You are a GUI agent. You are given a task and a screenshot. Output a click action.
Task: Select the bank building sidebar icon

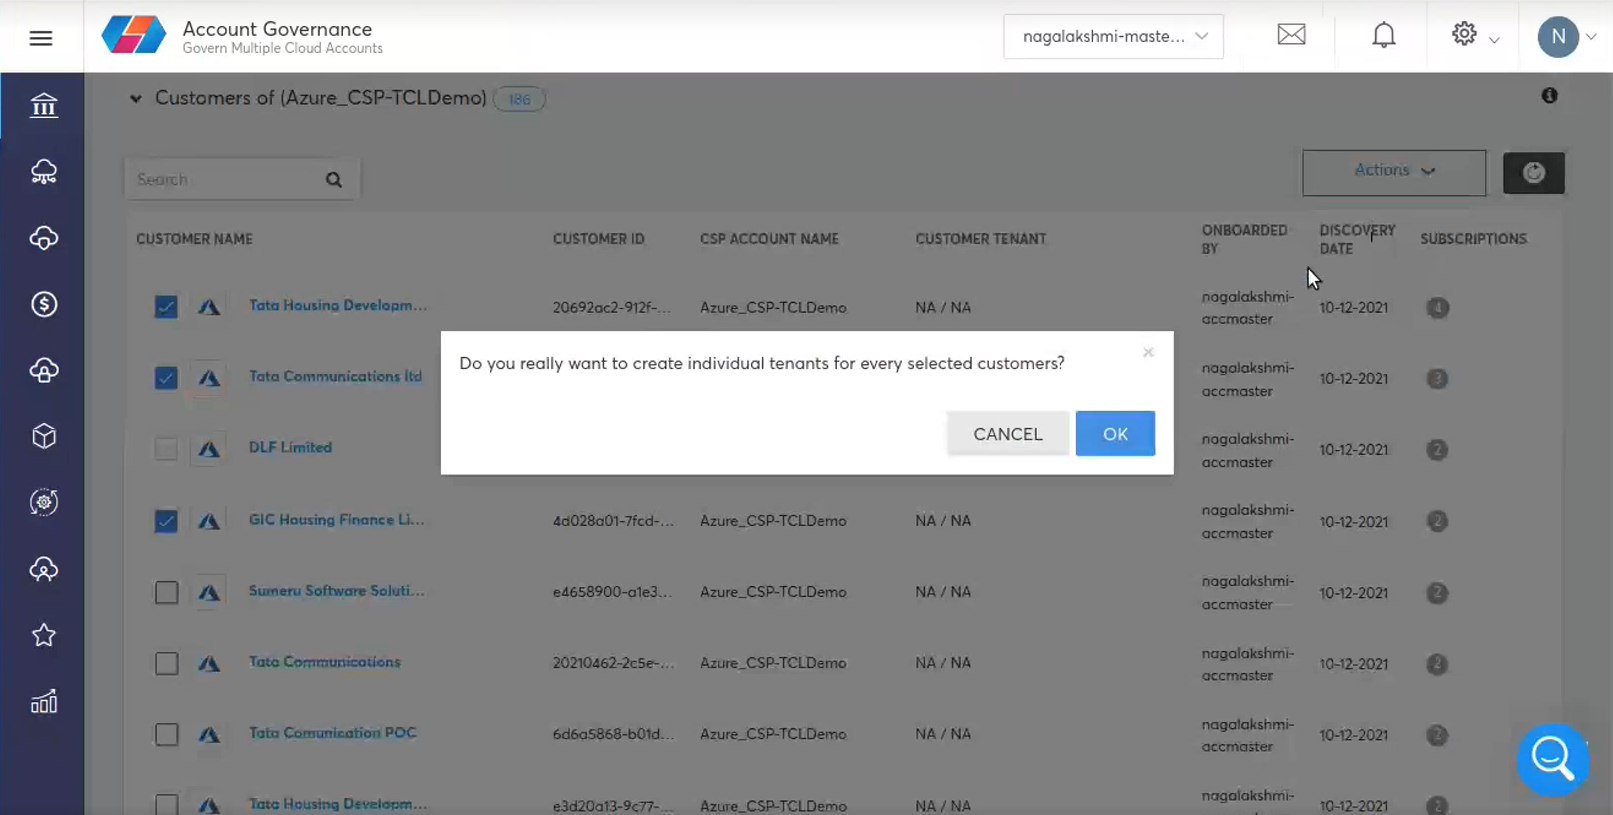[x=43, y=105]
